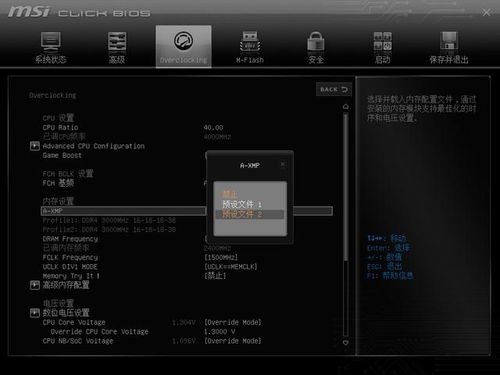Click Profile2: DDR4 3000MHz info line
Image resolution: width=500 pixels, height=375 pixels.
[109, 230]
